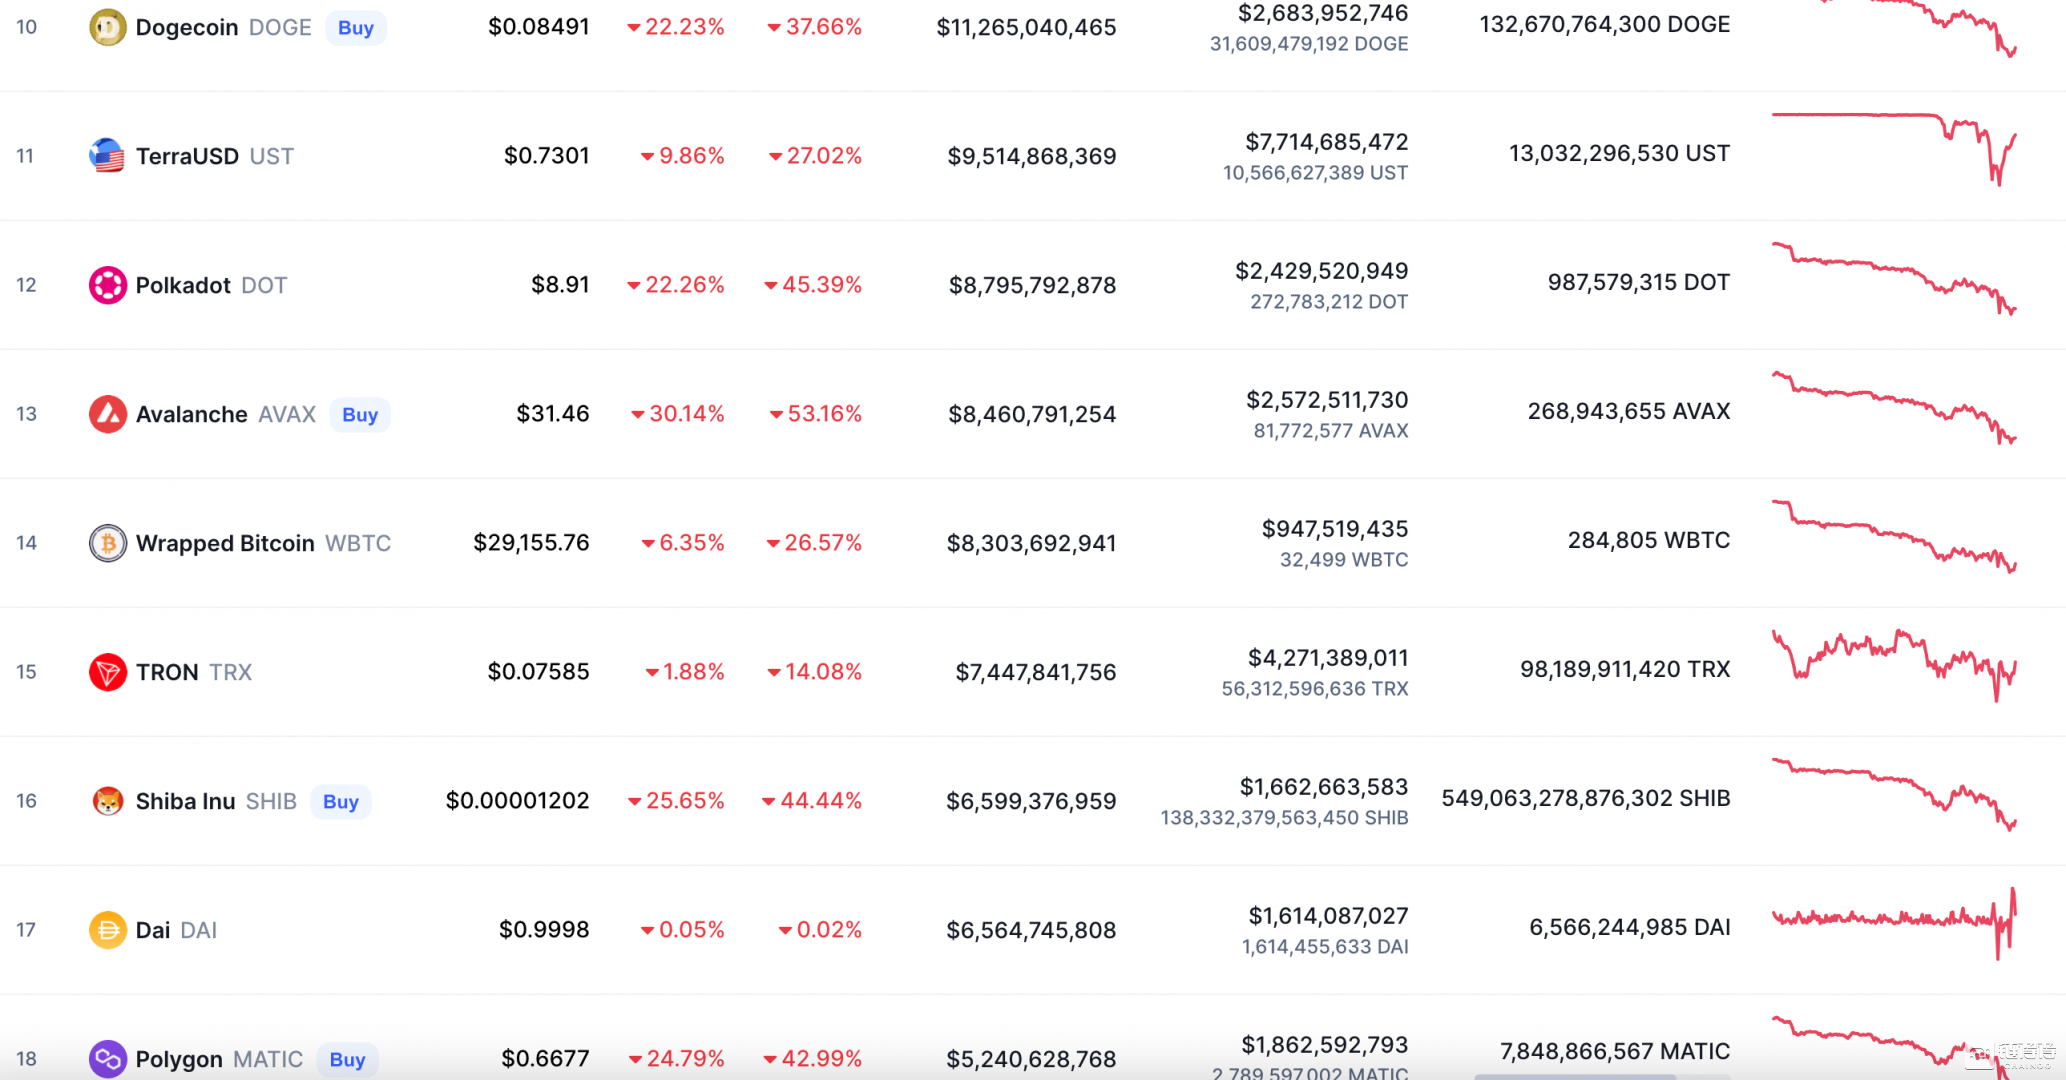Image resolution: width=2066 pixels, height=1080 pixels.
Task: Click the Dogecoin coin logo
Action: tap(108, 27)
